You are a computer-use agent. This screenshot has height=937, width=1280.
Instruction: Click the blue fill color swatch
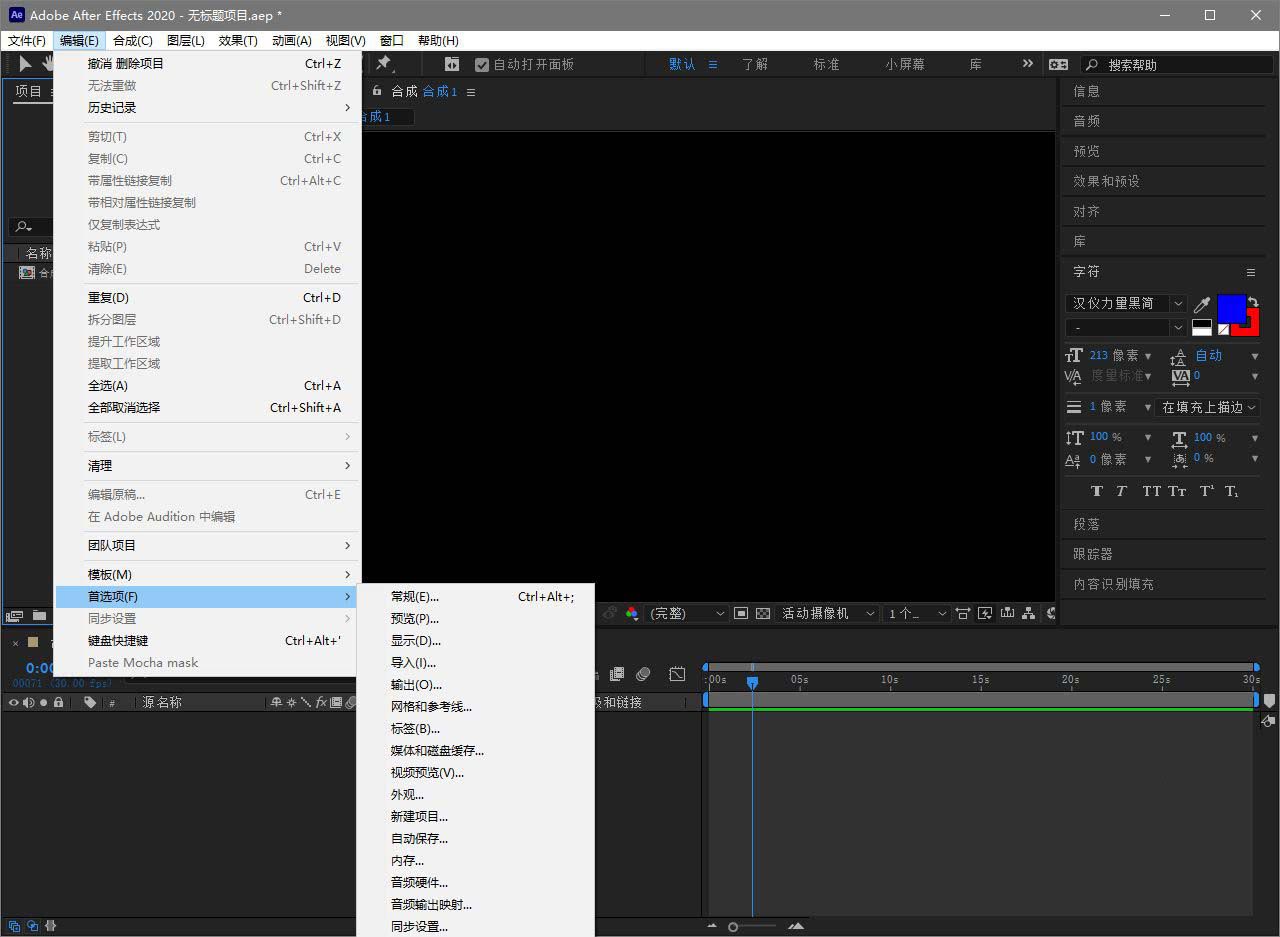[1230, 309]
